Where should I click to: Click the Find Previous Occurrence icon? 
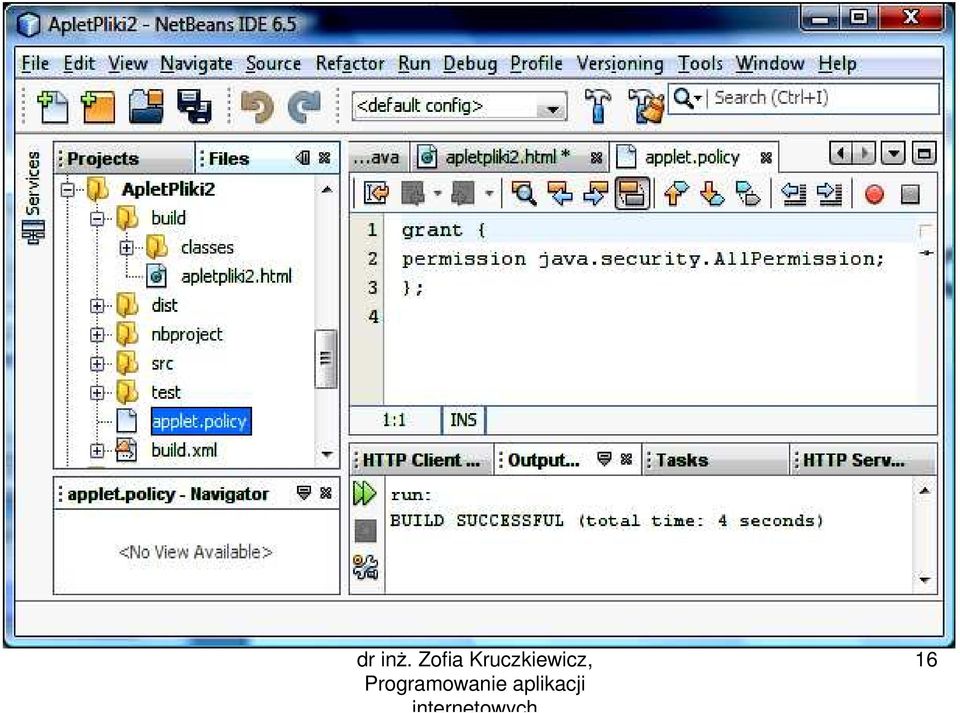[x=560, y=194]
